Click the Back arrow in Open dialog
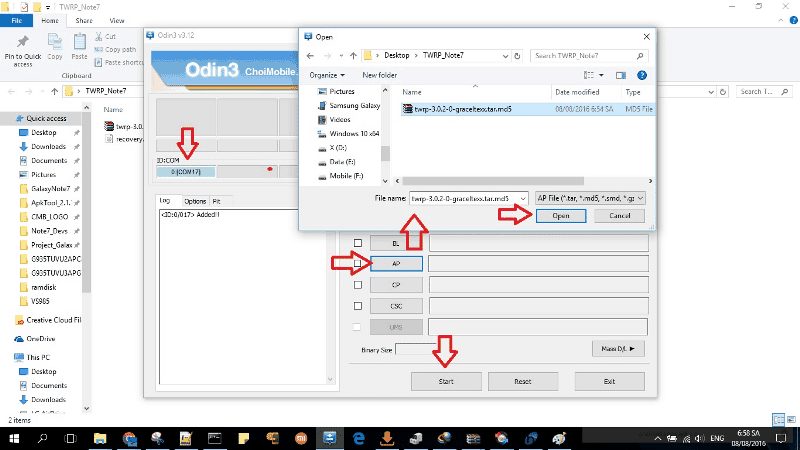This screenshot has width=800, height=450. tap(310, 56)
